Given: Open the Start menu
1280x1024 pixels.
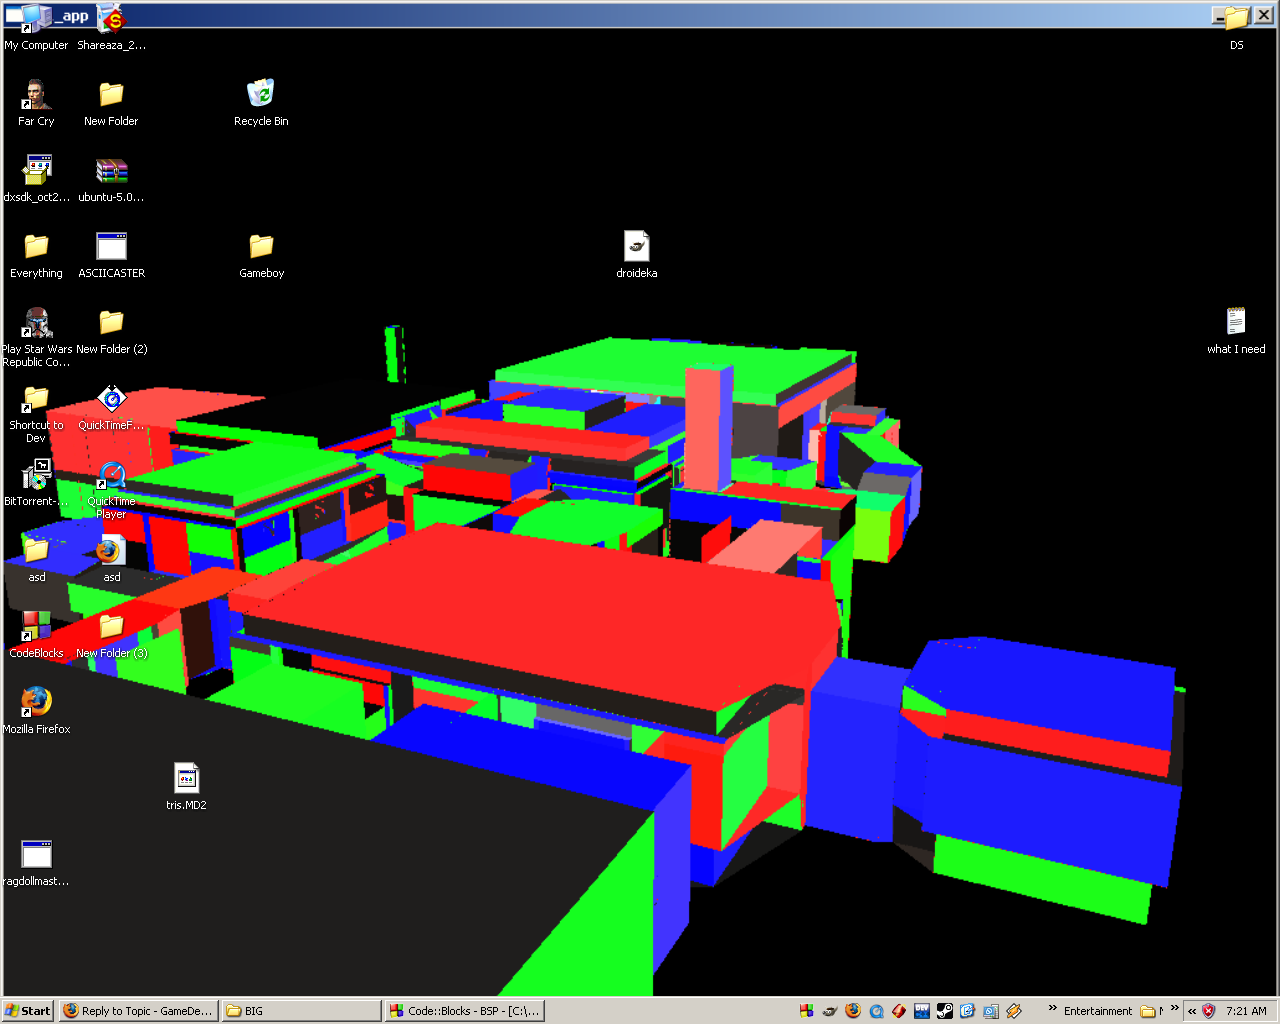Looking at the screenshot, I should (x=27, y=1011).
